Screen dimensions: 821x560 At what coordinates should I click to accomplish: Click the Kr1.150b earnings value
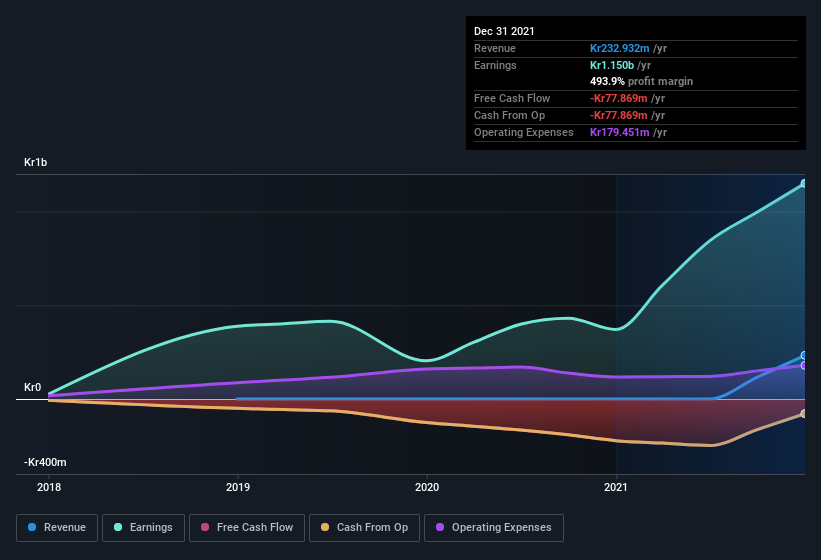[612, 65]
